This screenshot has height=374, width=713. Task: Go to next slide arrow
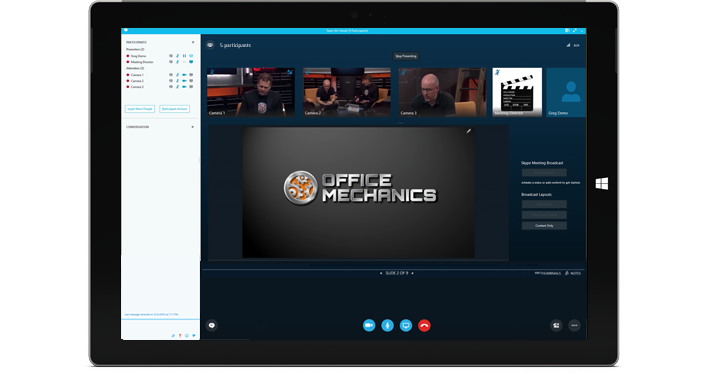pyautogui.click(x=412, y=273)
